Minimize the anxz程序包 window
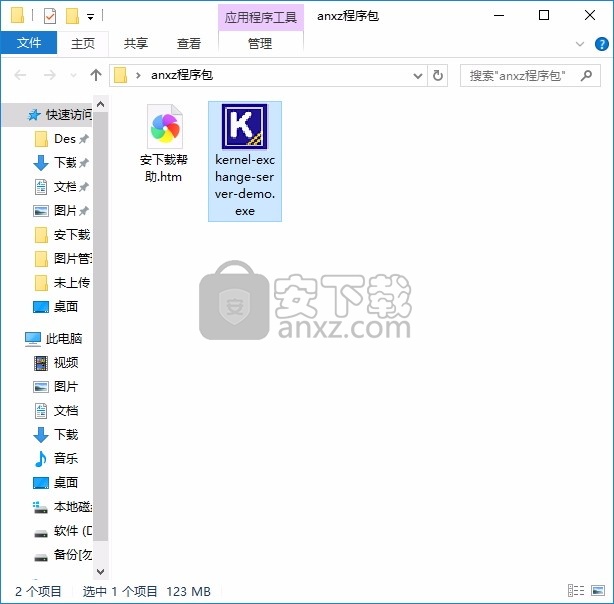The width and height of the screenshot is (614, 604). (x=499, y=15)
